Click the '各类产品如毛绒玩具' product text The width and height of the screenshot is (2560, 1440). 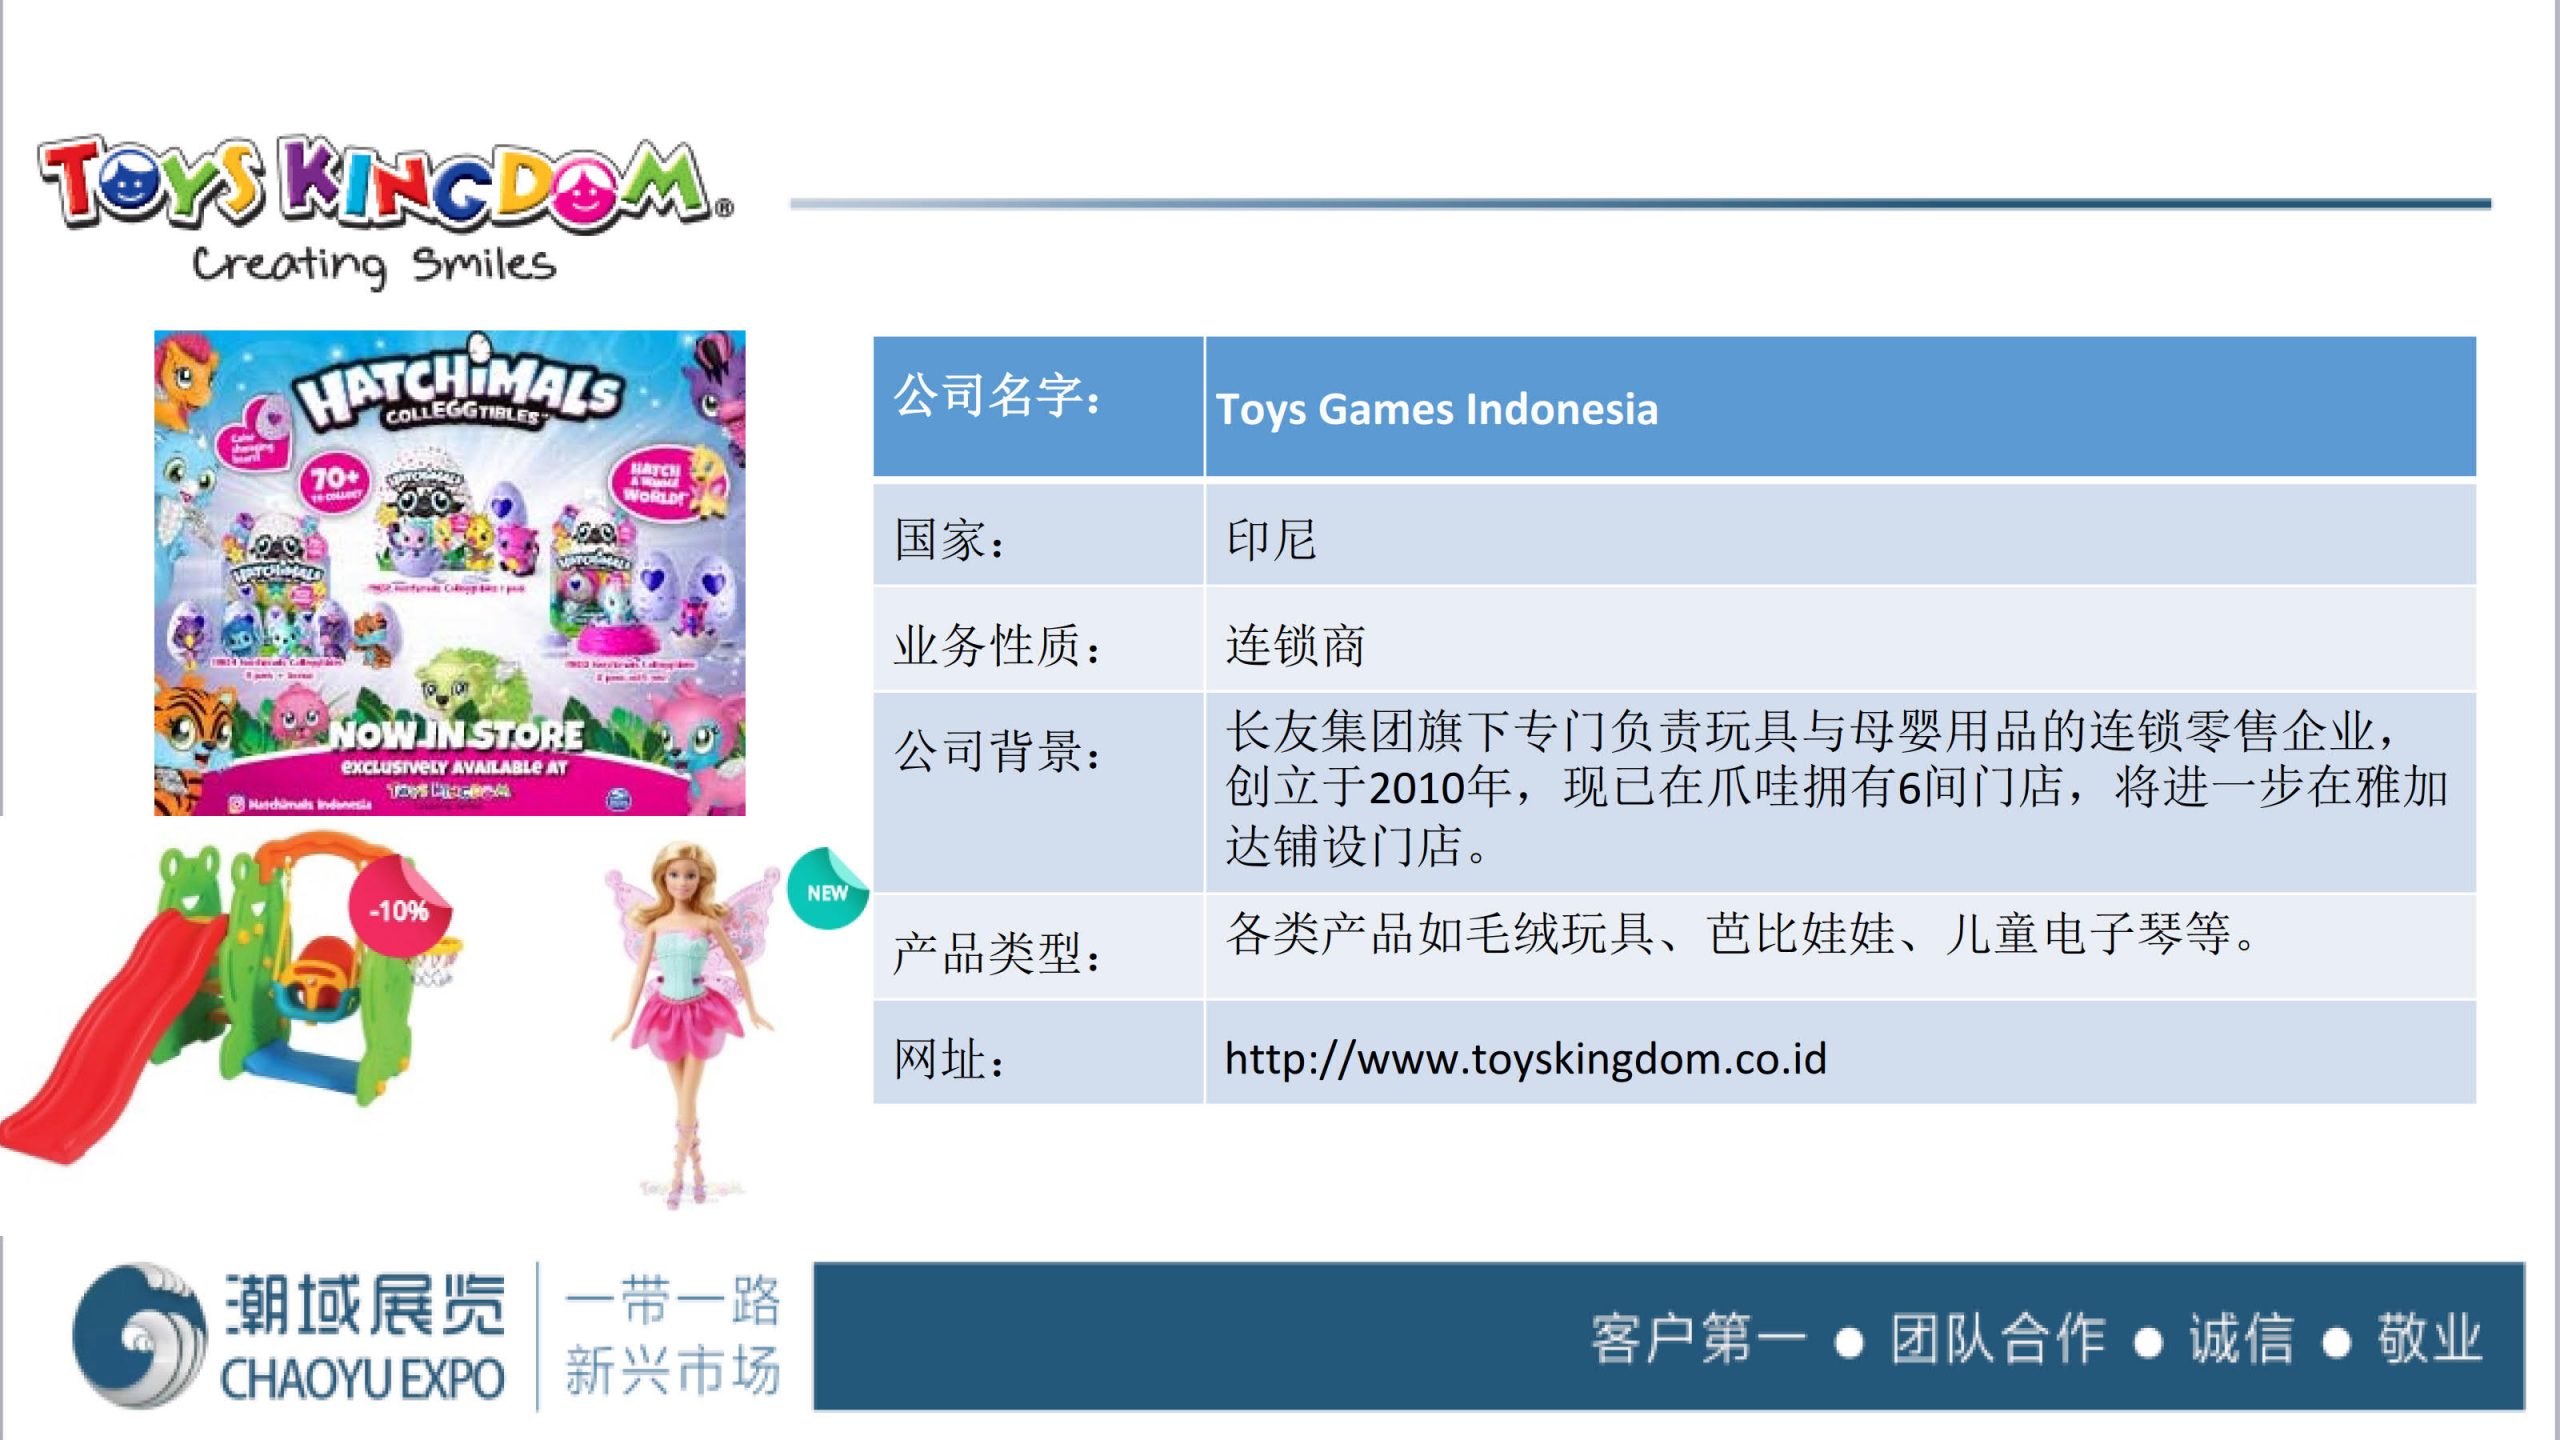[x=1740, y=933]
